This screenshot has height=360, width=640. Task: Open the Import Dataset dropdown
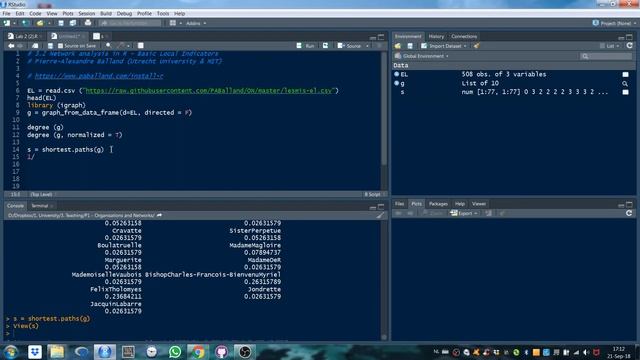click(x=444, y=46)
